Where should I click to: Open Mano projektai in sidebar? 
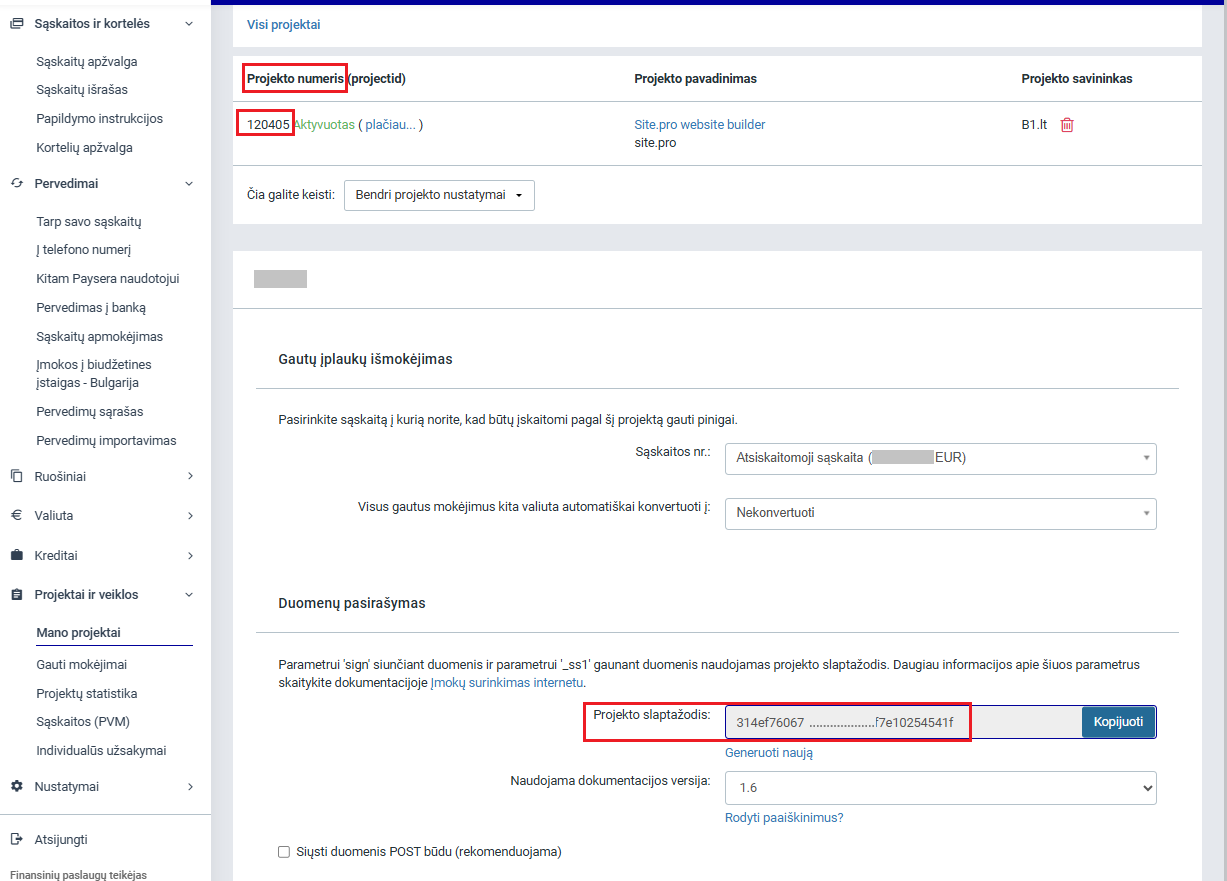pyautogui.click(x=78, y=633)
